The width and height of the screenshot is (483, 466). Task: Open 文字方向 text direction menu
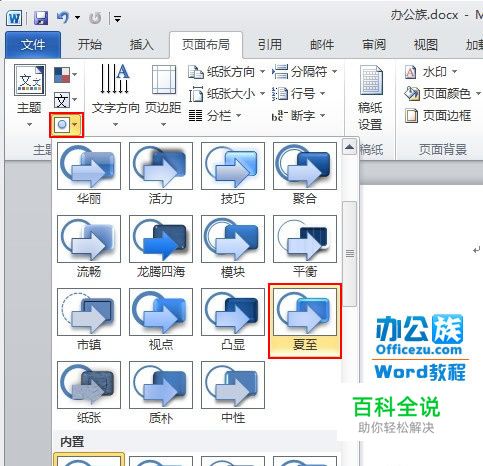point(115,96)
